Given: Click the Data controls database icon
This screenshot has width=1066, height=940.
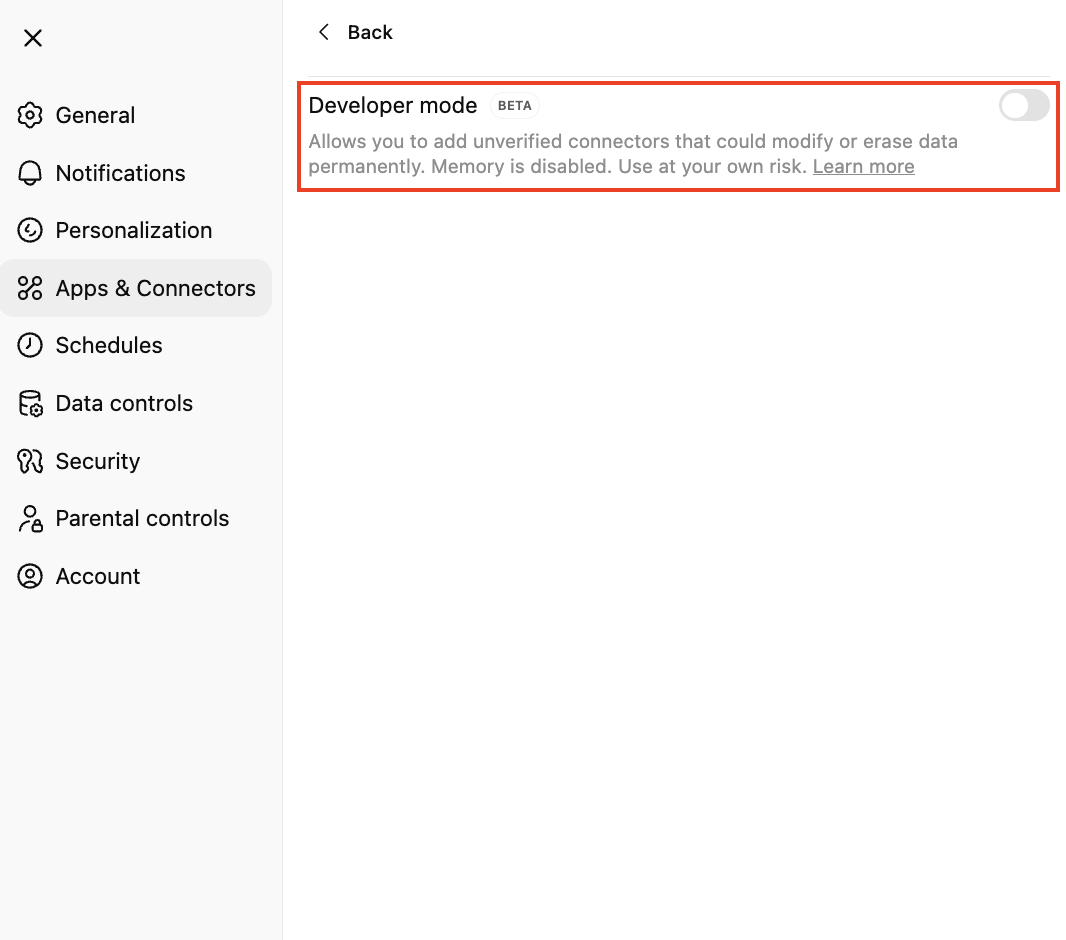Looking at the screenshot, I should (30, 403).
